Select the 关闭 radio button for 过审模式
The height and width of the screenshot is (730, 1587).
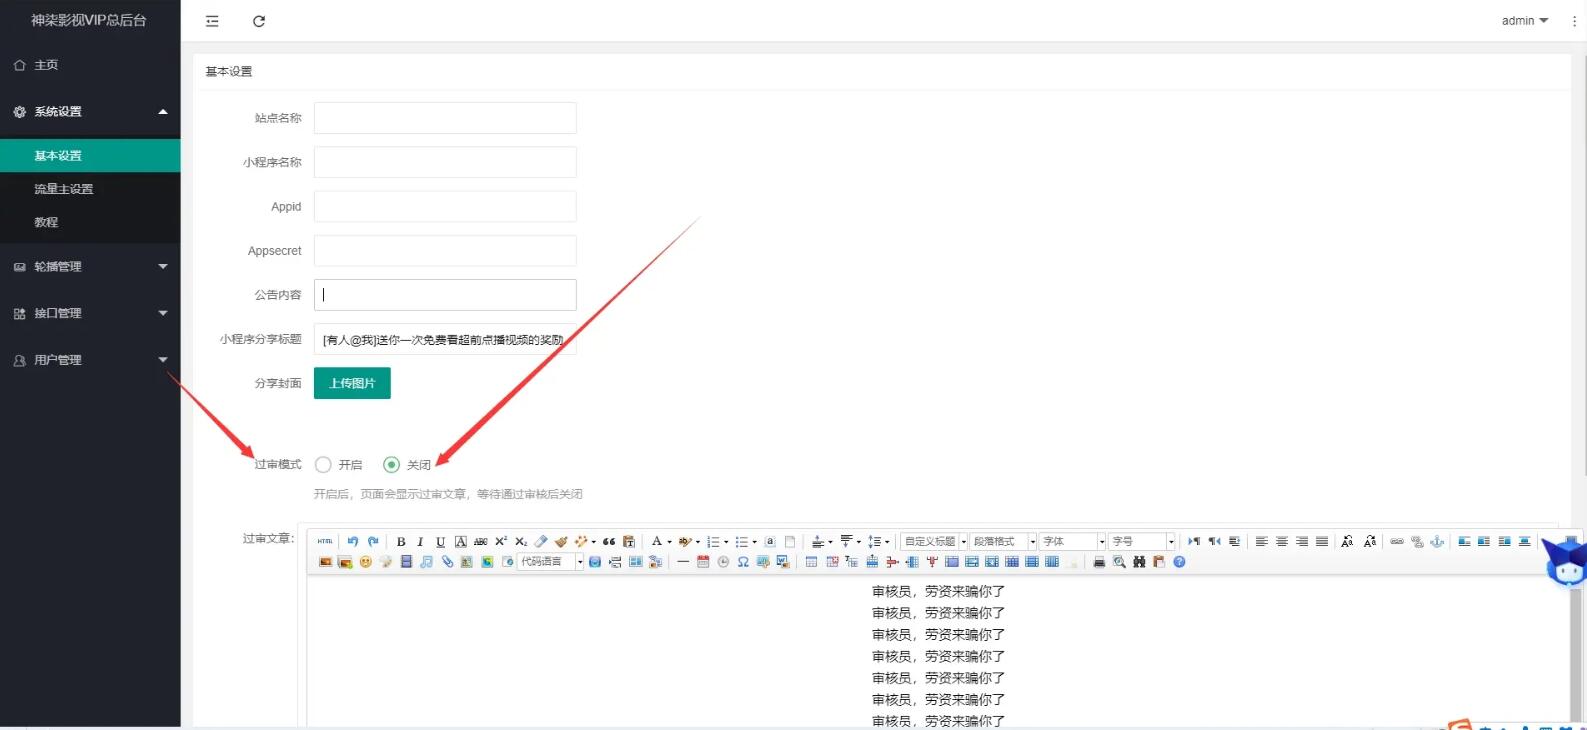click(x=391, y=465)
